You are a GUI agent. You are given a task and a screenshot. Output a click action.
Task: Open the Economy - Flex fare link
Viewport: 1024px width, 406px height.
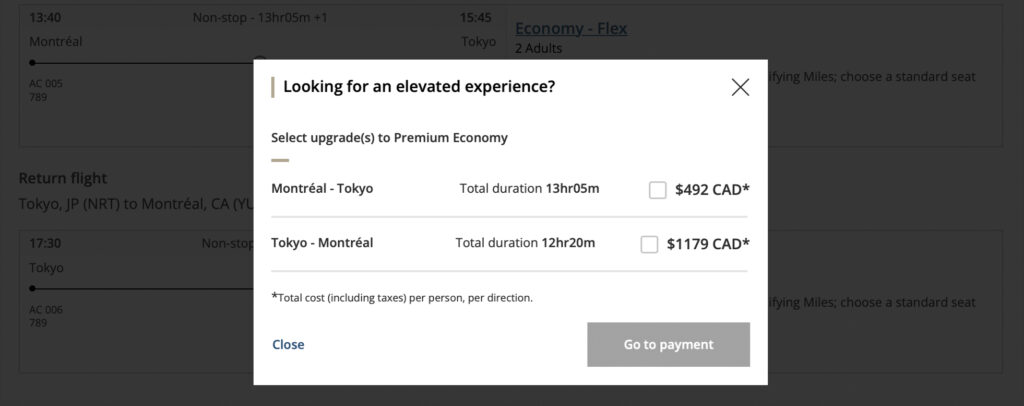click(x=571, y=28)
